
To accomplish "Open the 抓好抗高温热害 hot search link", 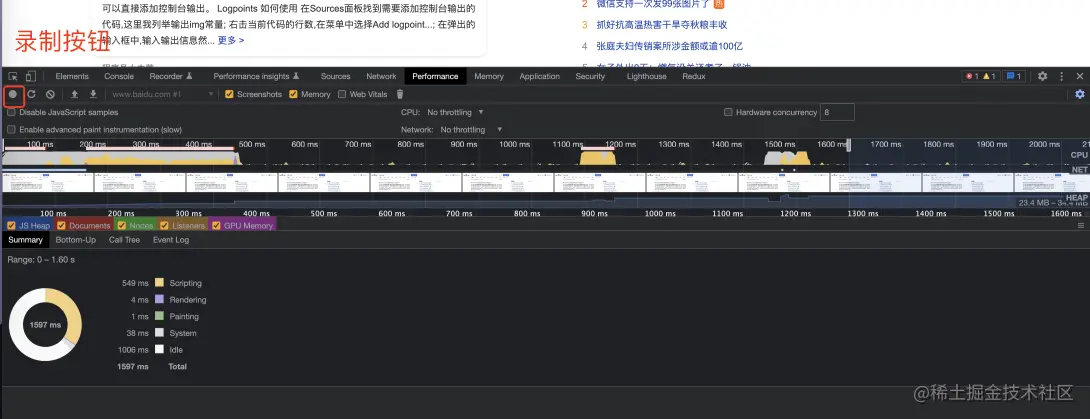I will [x=662, y=25].
